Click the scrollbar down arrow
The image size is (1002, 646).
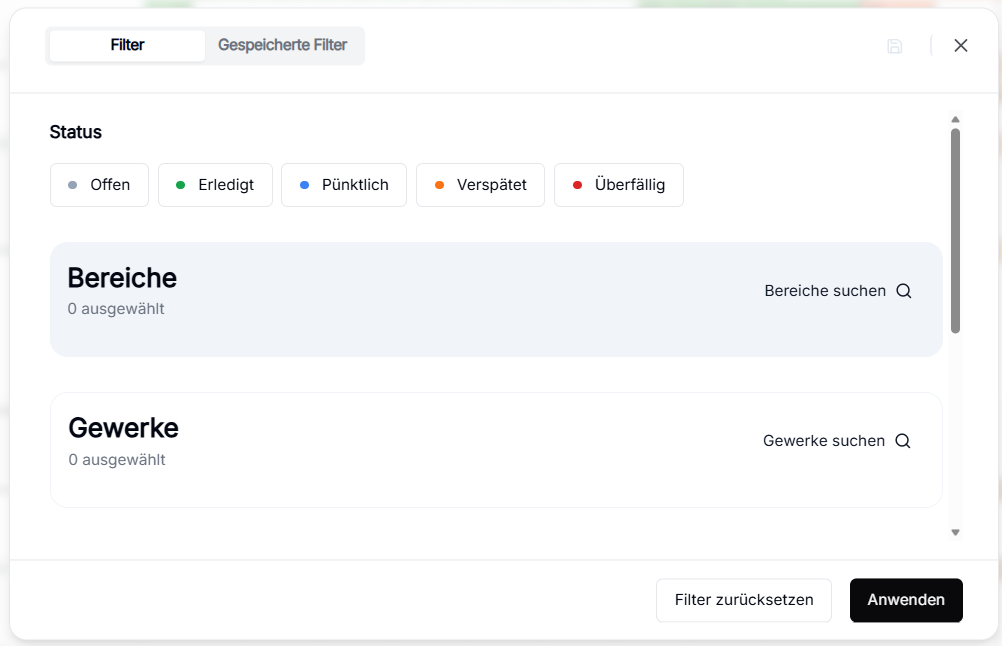955,533
